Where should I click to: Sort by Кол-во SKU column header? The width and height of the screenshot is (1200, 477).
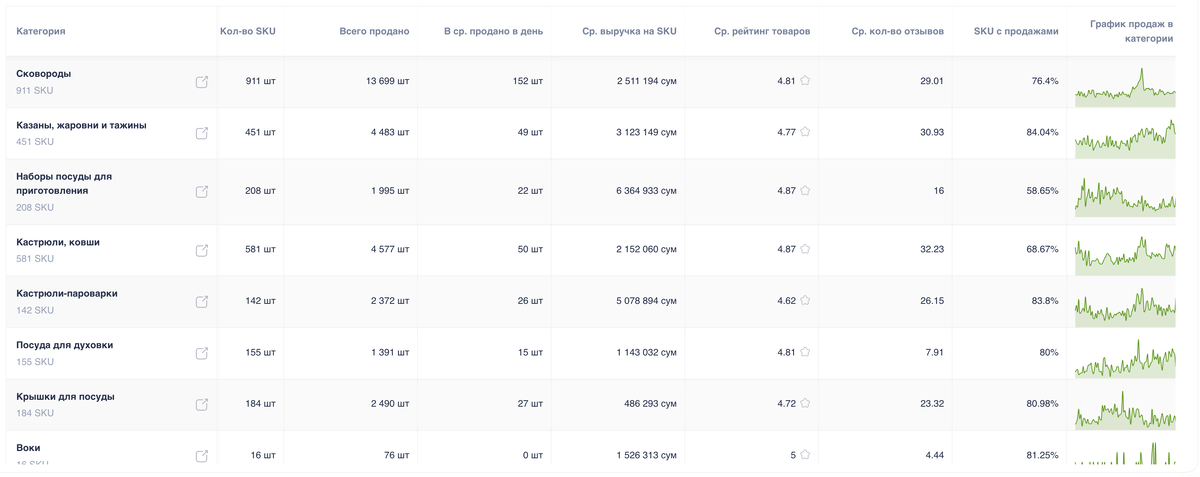tap(248, 31)
